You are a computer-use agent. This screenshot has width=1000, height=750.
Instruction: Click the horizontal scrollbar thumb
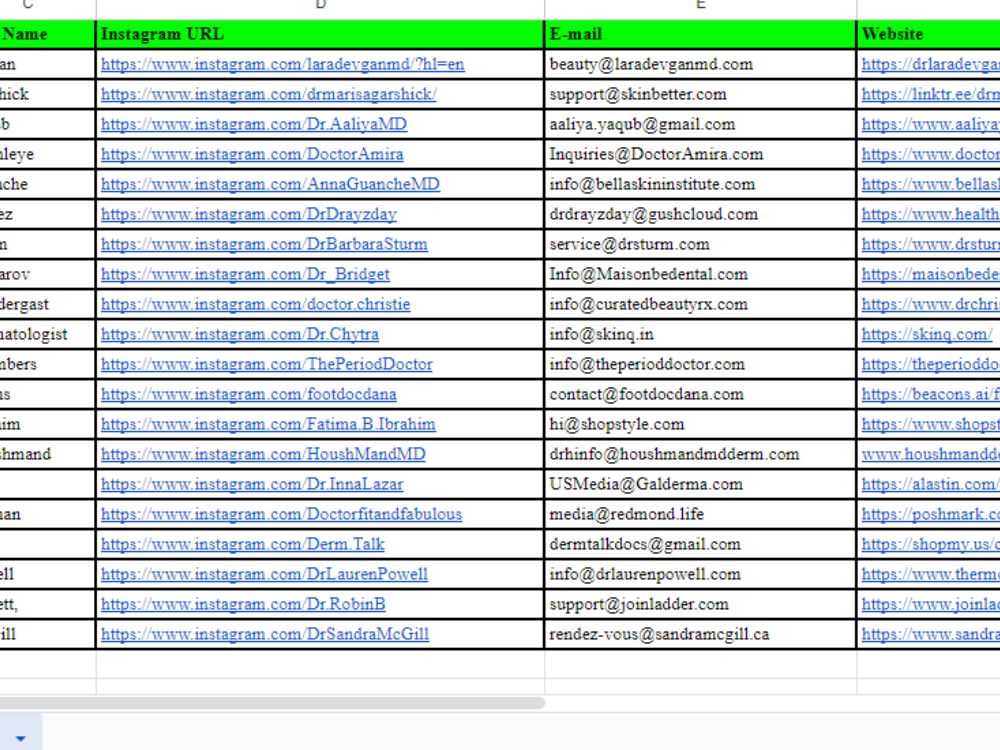(272, 702)
